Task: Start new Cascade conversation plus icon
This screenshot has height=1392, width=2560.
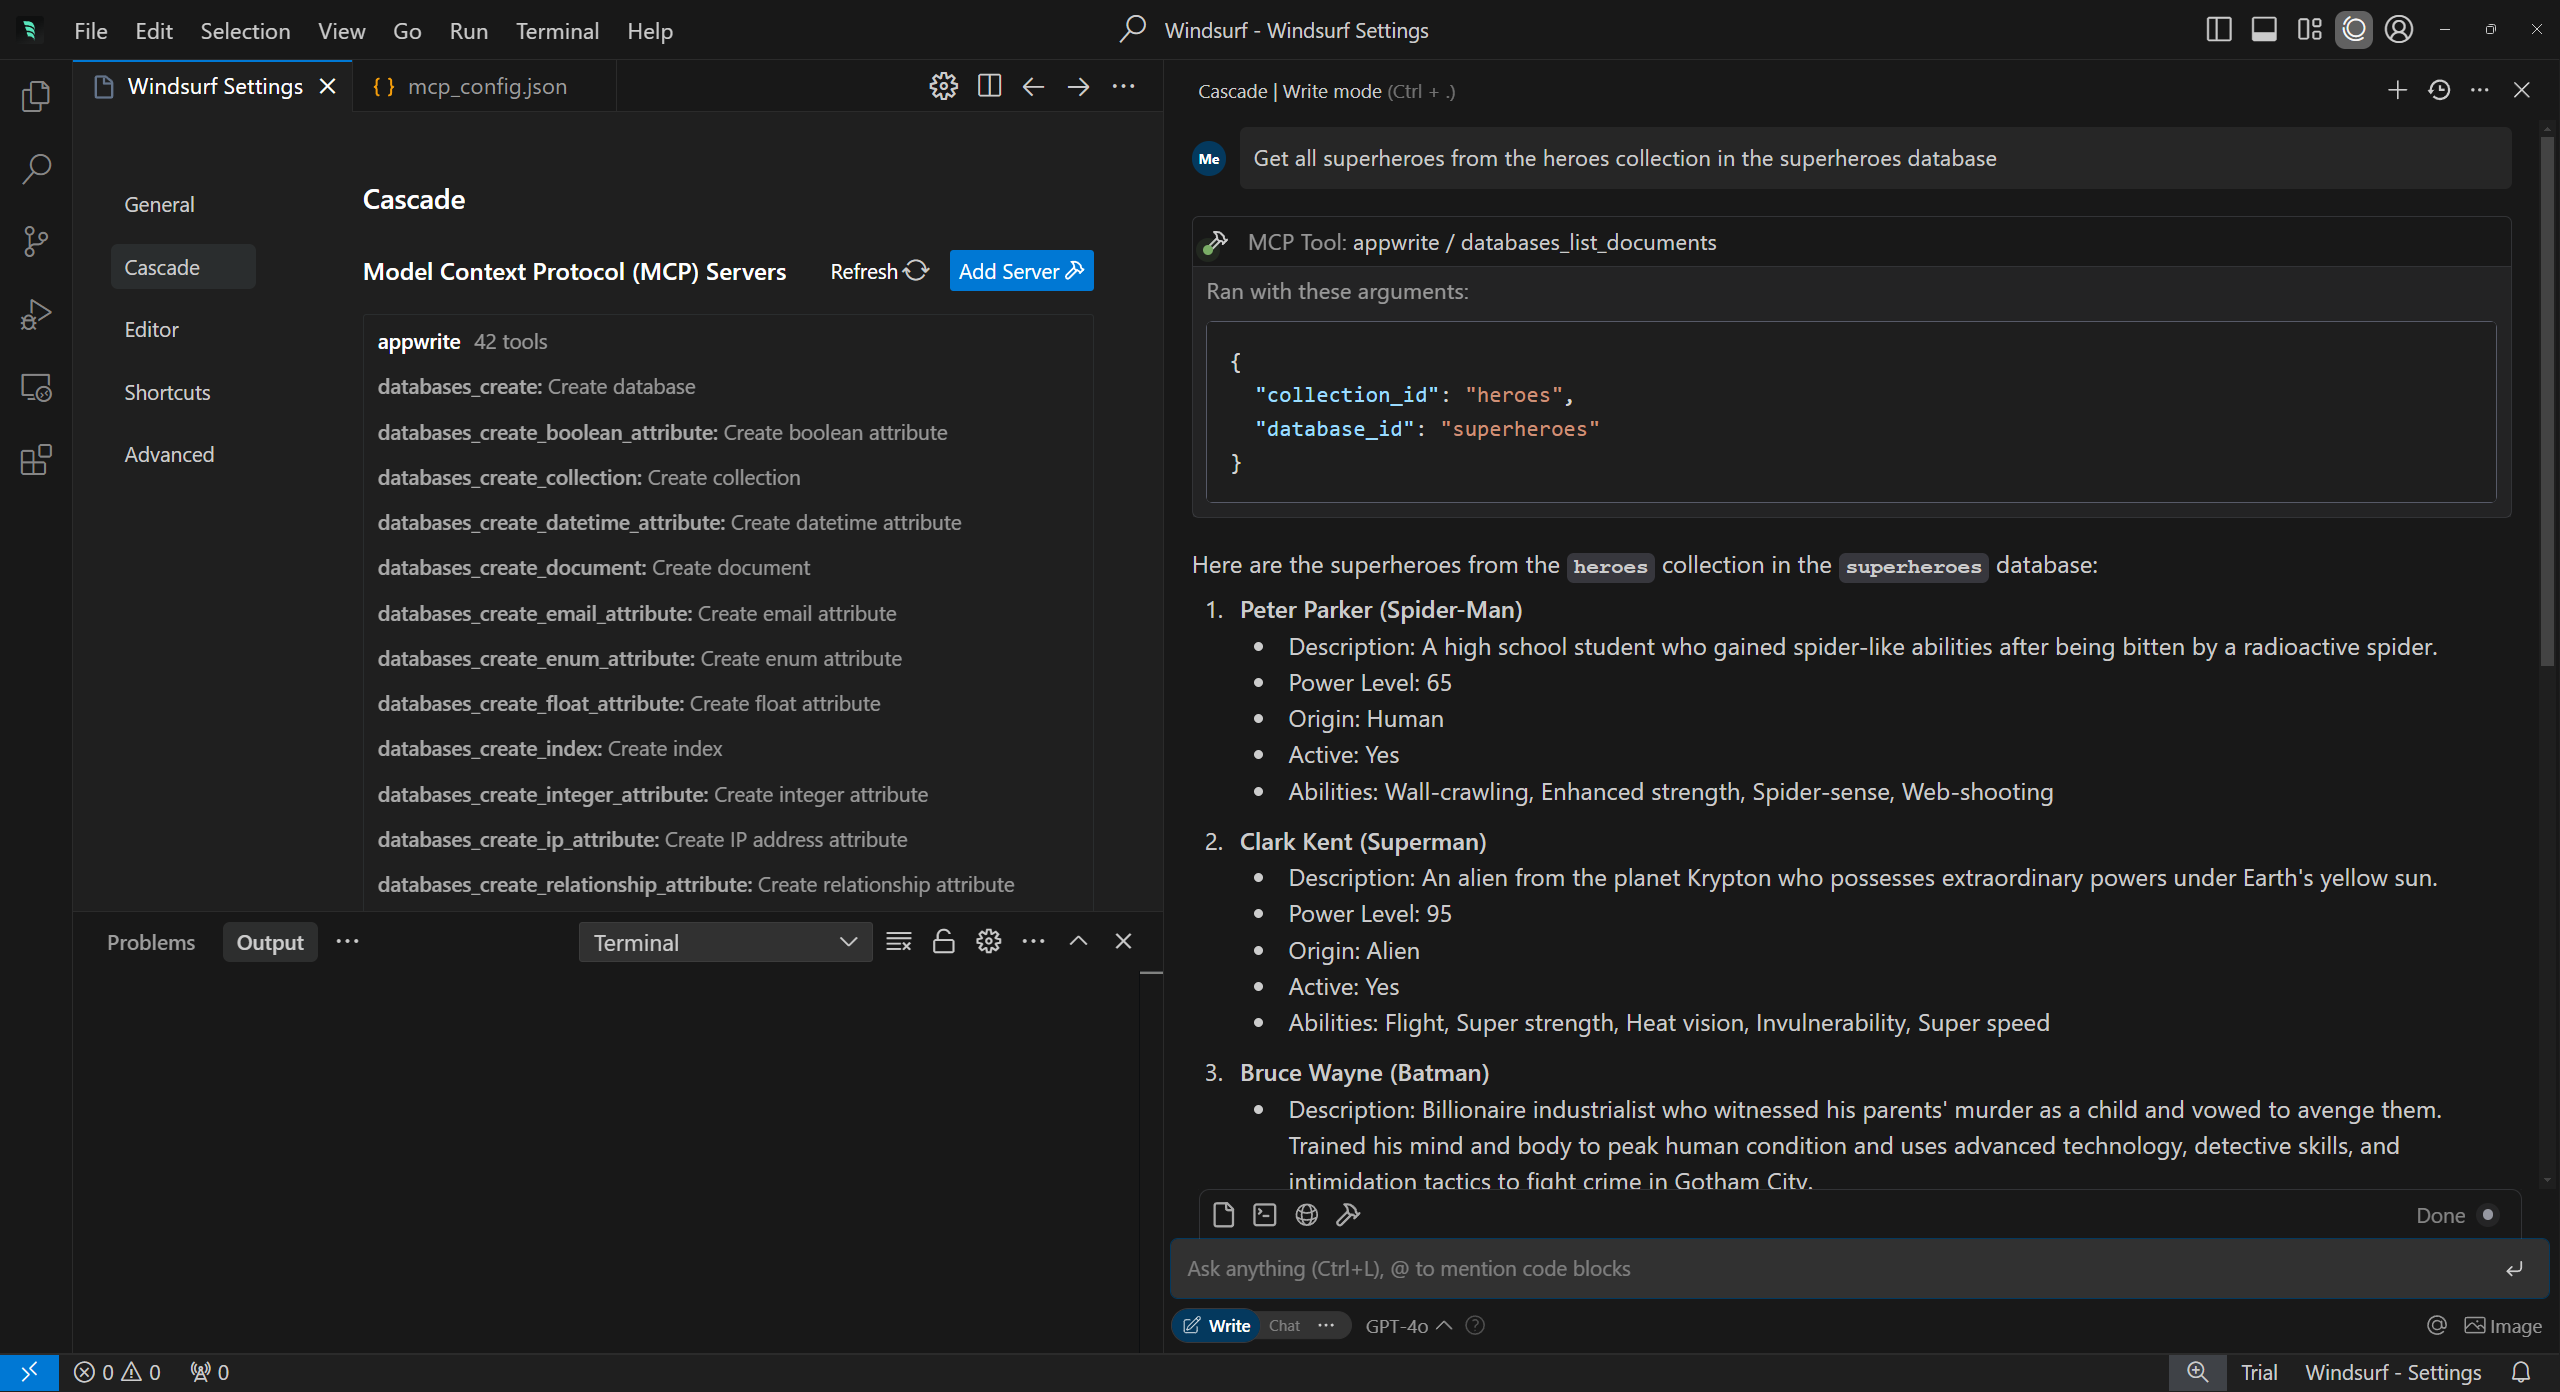Action: coord(2397,91)
